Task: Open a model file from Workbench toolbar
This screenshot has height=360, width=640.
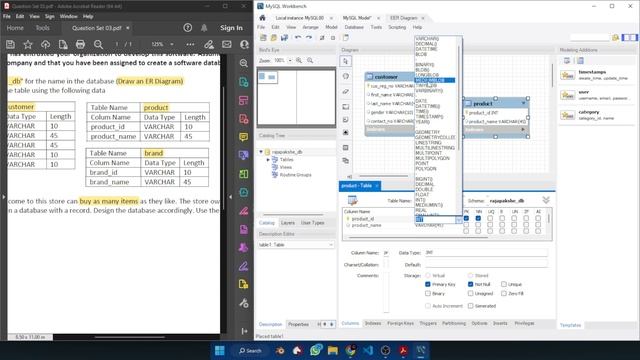Action: 273,38
